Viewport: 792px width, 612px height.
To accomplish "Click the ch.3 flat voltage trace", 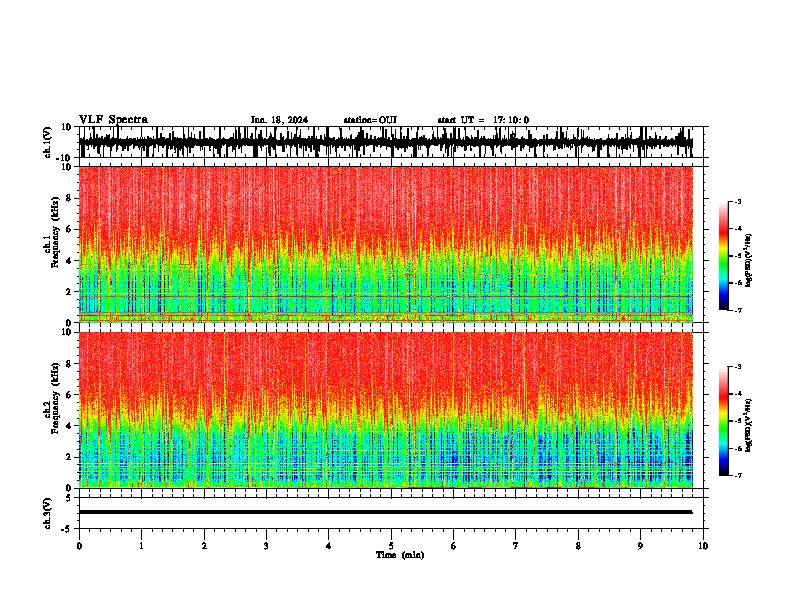I will pos(385,512).
